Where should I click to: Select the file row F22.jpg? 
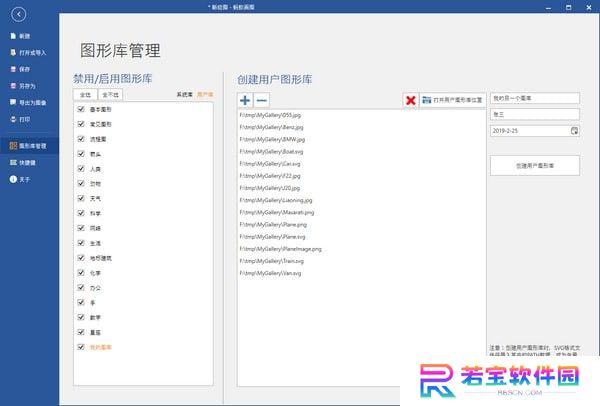(x=361, y=176)
